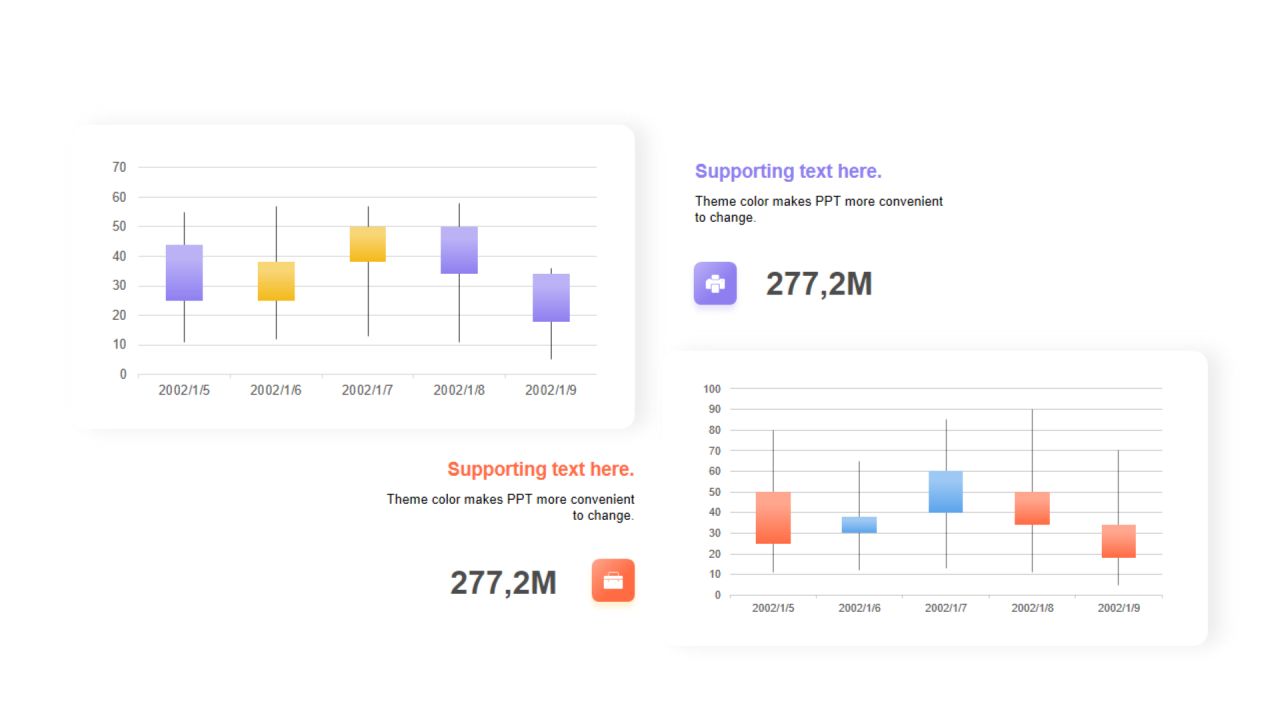This screenshot has height=720, width=1280.
Task: Click the '277,2M' value beside printer icon
Action: click(819, 284)
